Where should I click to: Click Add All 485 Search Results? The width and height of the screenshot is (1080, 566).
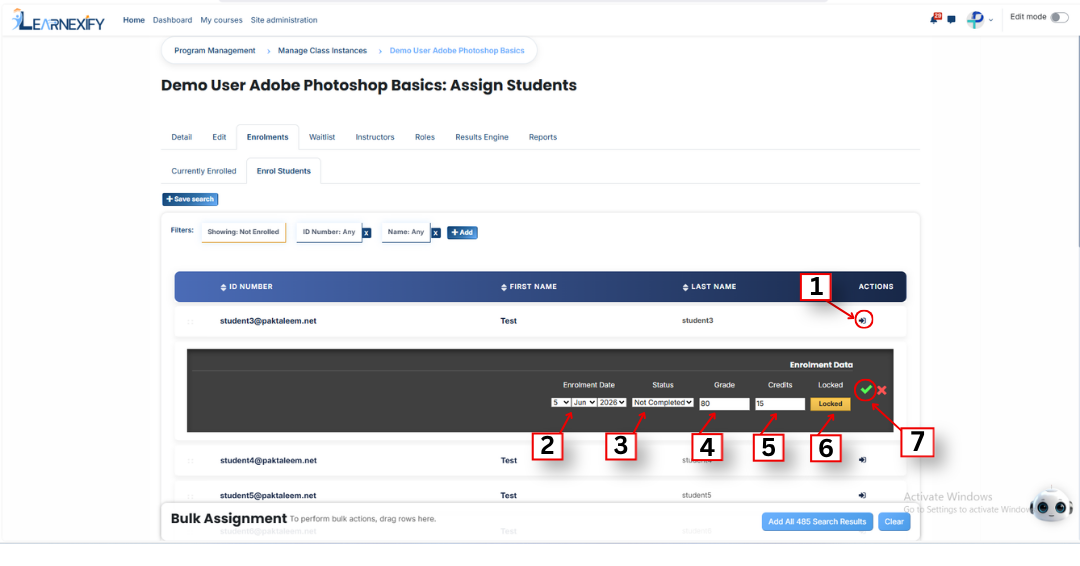click(817, 522)
